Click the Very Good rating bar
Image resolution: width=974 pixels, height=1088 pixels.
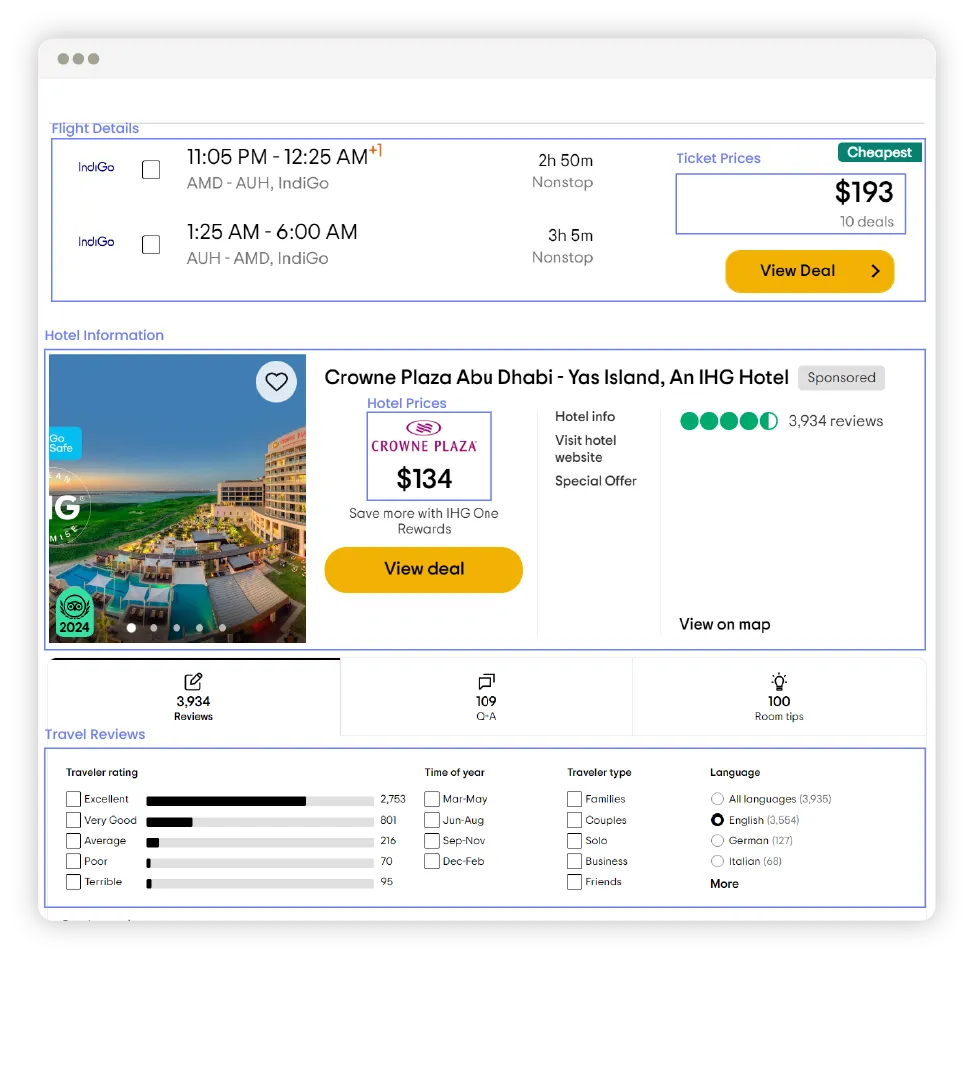point(260,822)
